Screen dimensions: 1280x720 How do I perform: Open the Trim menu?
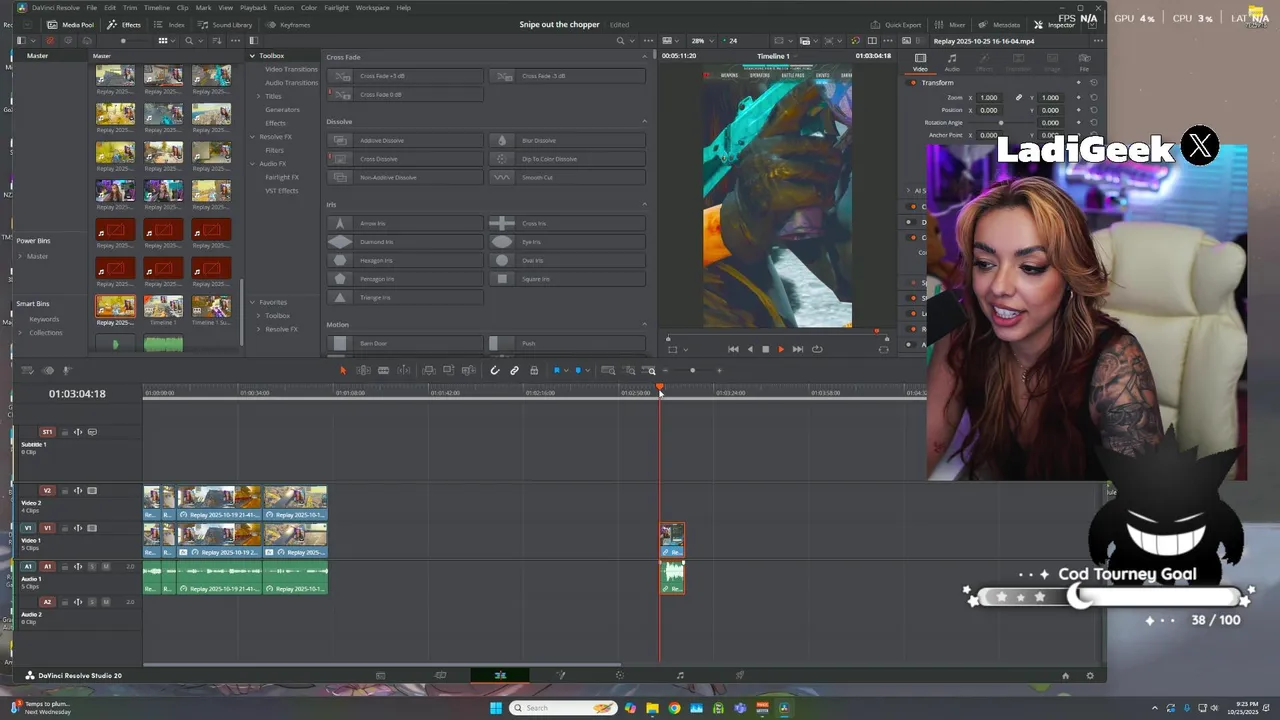(130, 8)
